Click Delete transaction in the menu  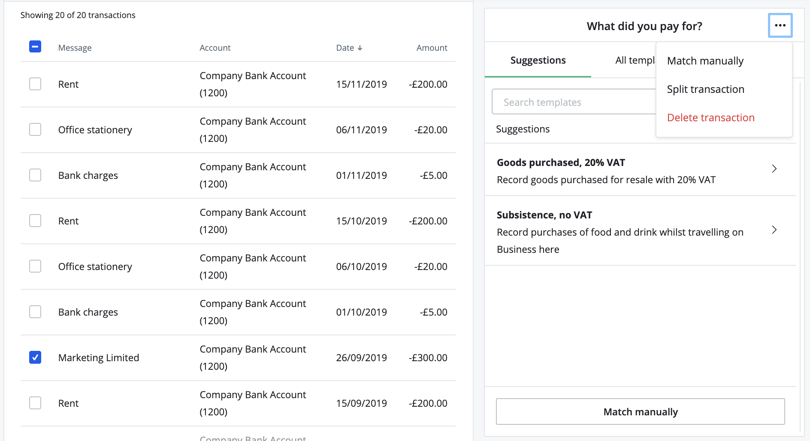coord(710,117)
